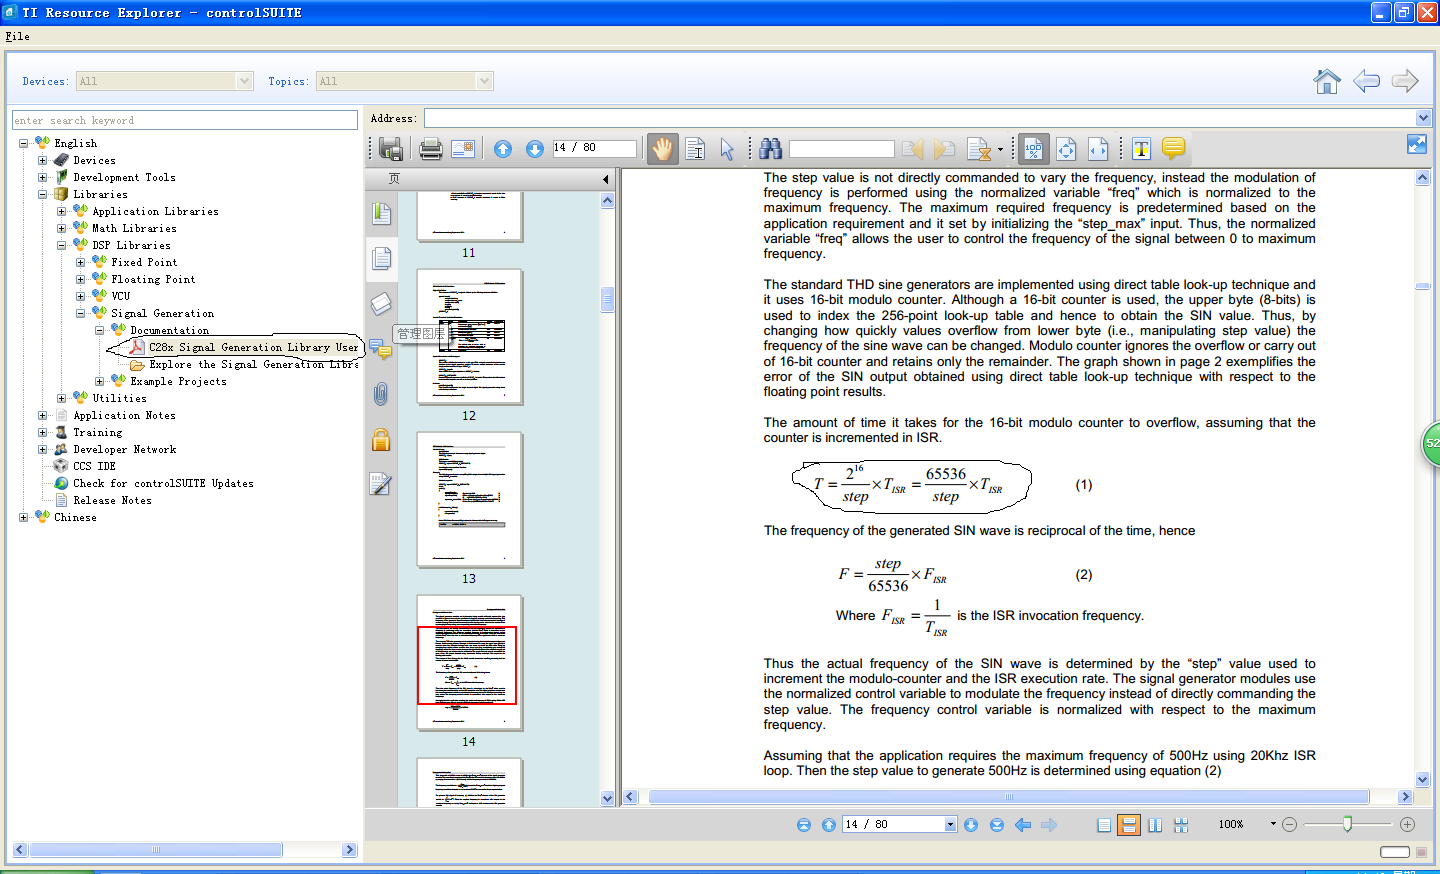Expand the Devices tree node
The image size is (1440, 874).
coord(42,160)
